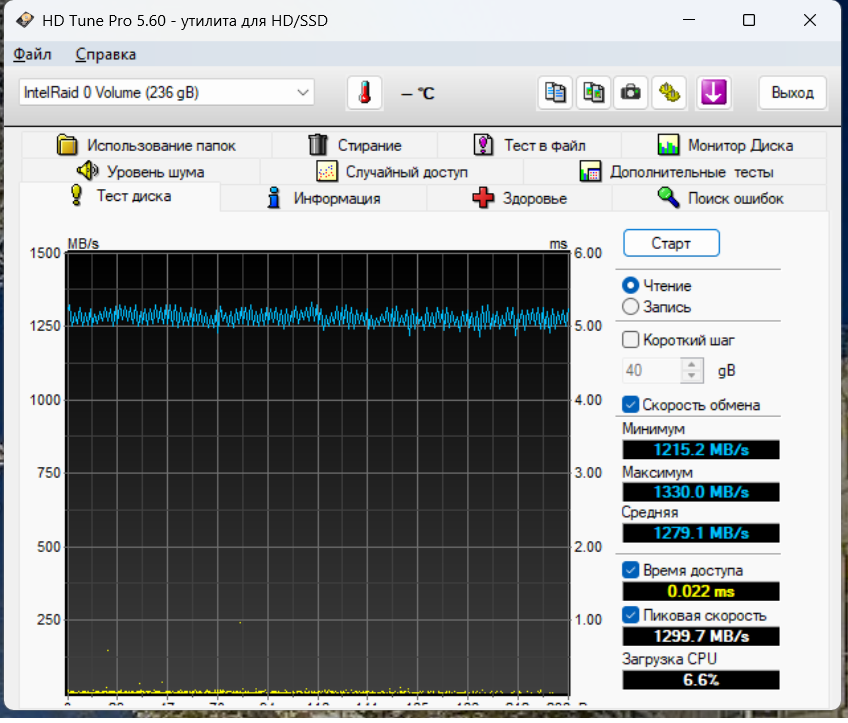Image resolution: width=848 pixels, height=723 pixels.
Task: Click the peak speed value 1299.7 MB/s
Action: tap(701, 636)
